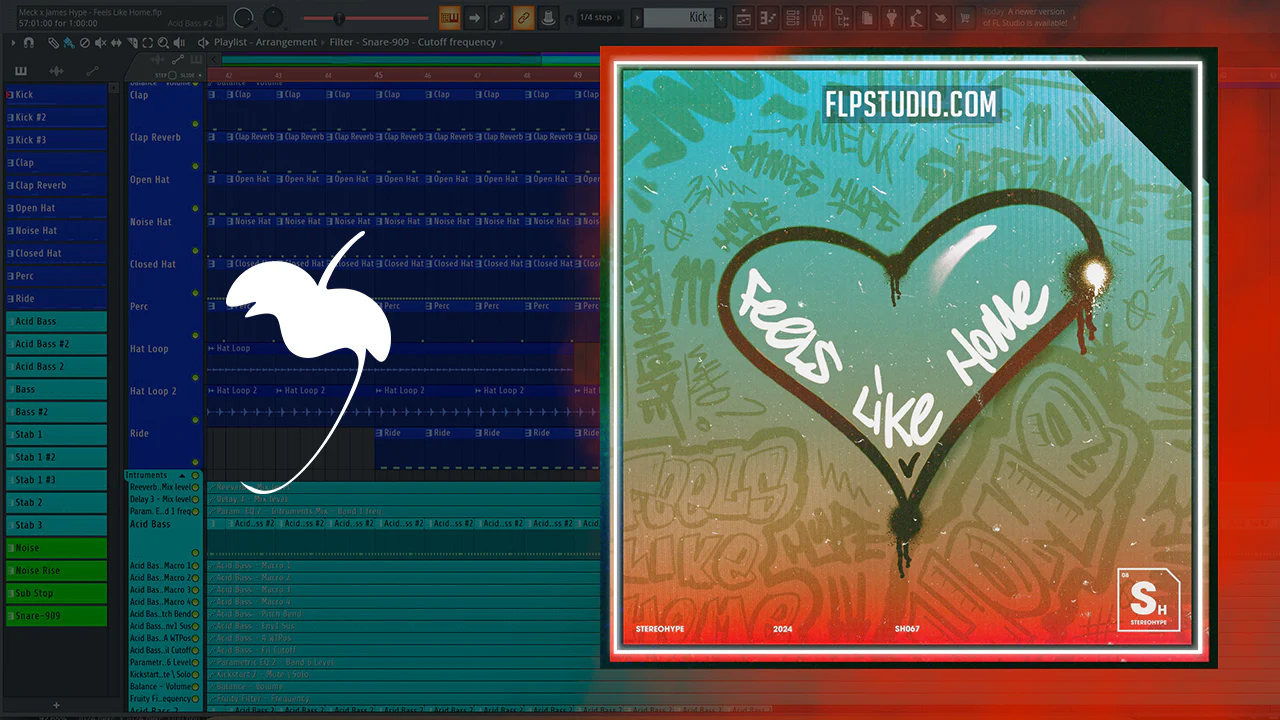Screen dimensions: 1280x720
Task: Mute the Acid Bass Macro 1 track
Action: point(195,566)
